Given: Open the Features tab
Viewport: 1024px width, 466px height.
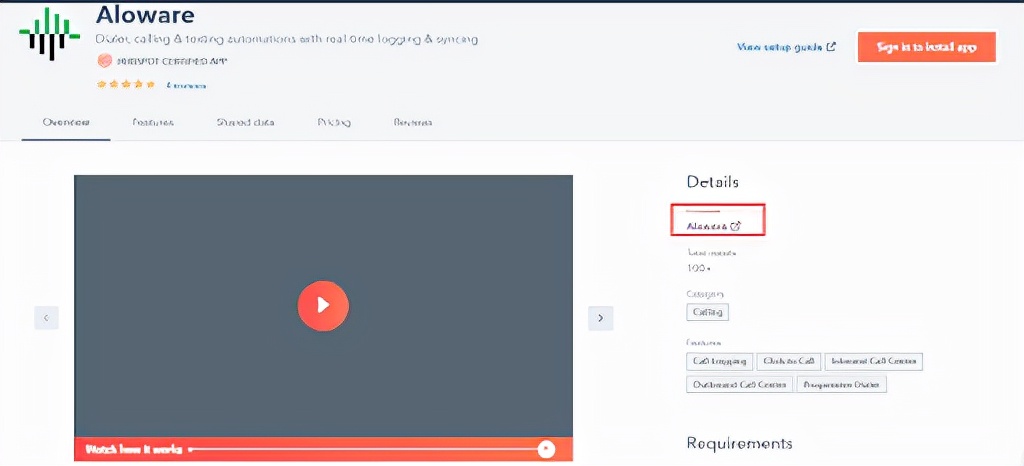Looking at the screenshot, I should click(153, 122).
